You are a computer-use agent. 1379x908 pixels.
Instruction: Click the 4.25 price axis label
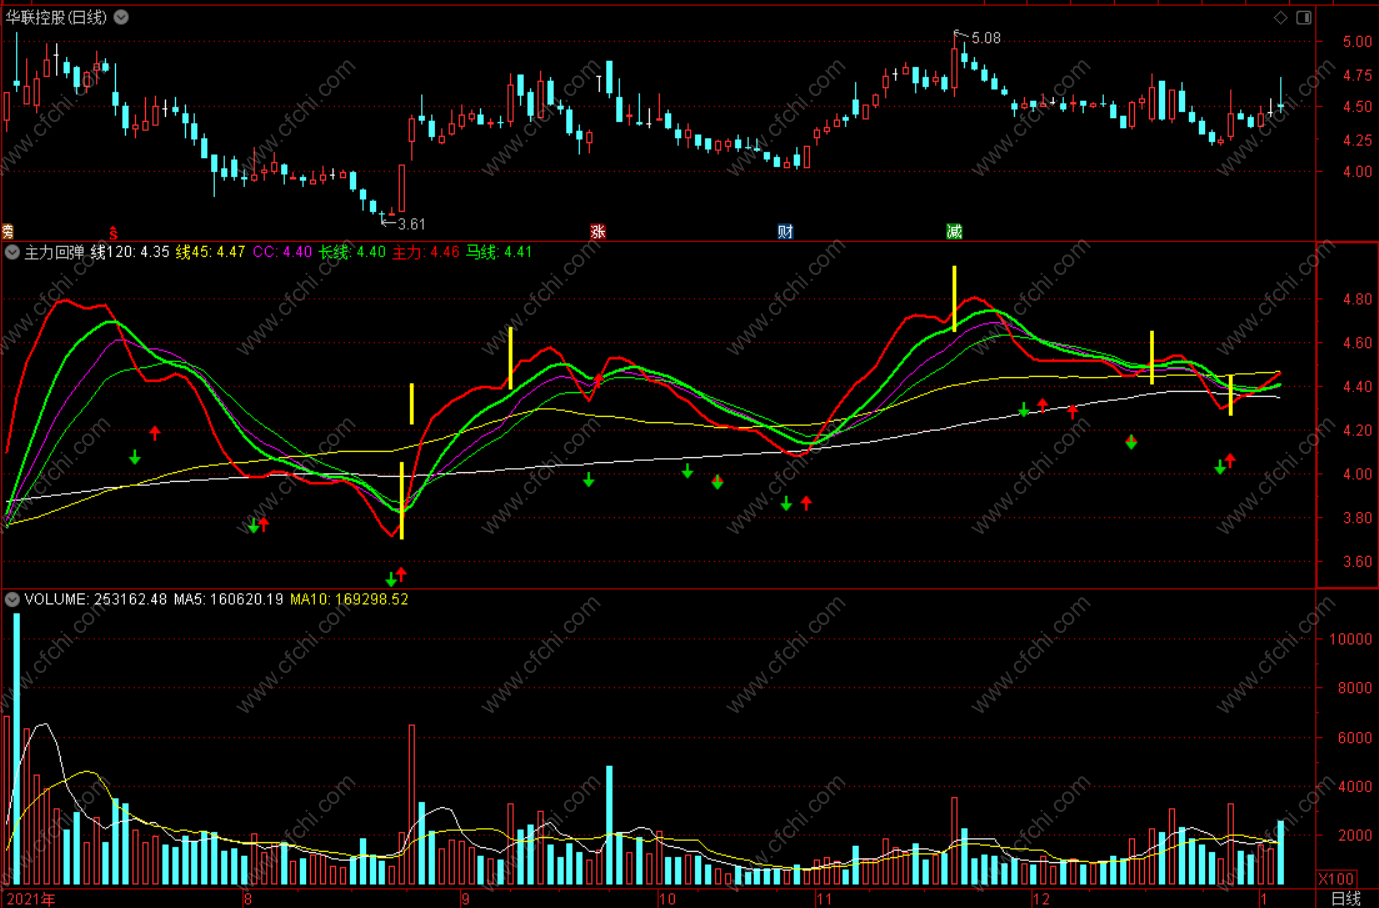click(1357, 140)
